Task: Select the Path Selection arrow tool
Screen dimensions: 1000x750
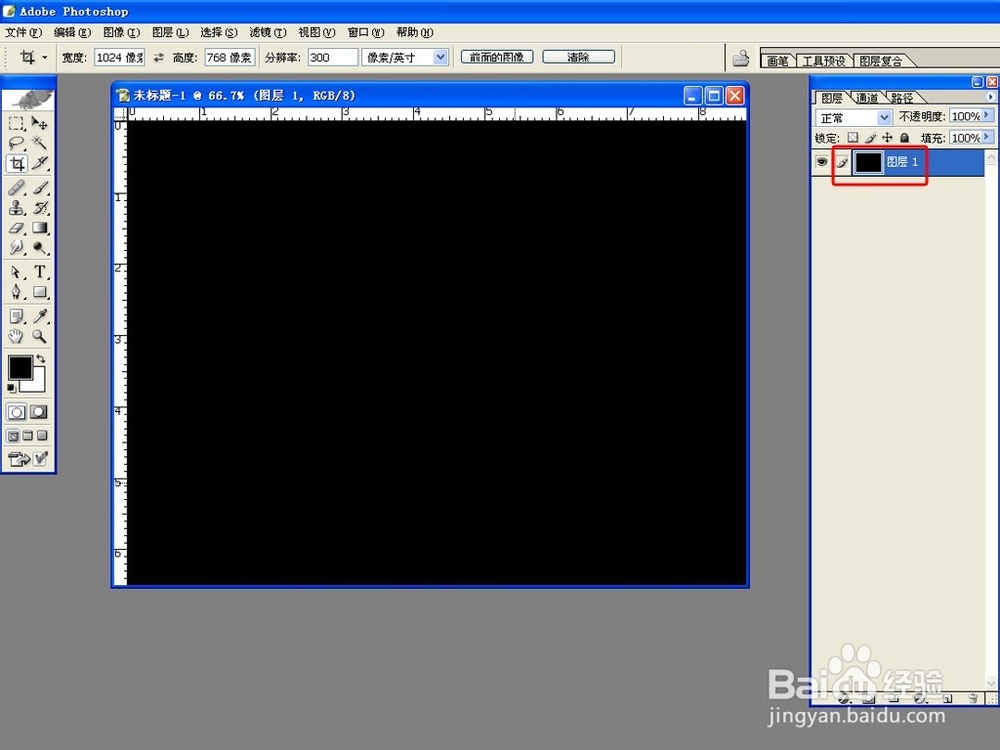Action: click(x=17, y=272)
